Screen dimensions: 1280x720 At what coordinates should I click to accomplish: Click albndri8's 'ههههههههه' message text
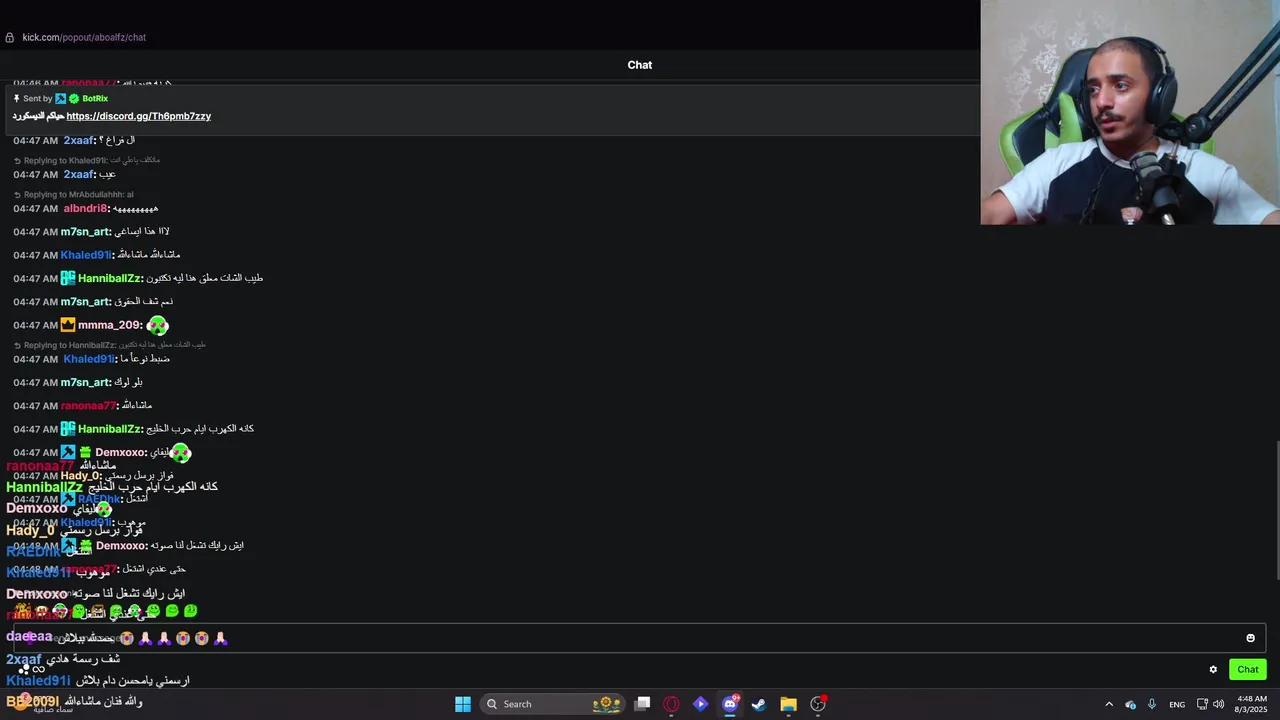click(135, 209)
